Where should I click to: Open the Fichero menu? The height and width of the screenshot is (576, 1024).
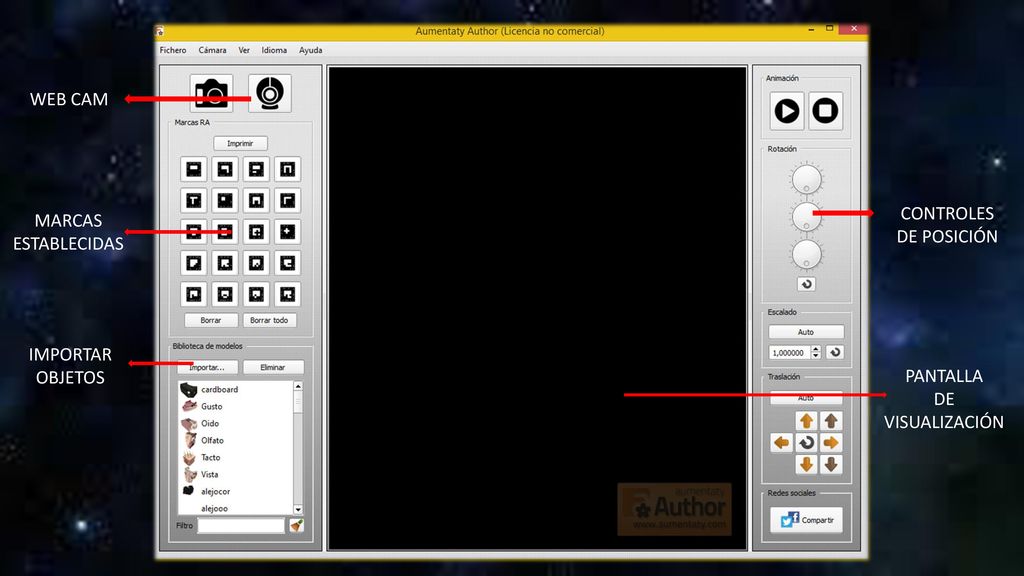[173, 50]
